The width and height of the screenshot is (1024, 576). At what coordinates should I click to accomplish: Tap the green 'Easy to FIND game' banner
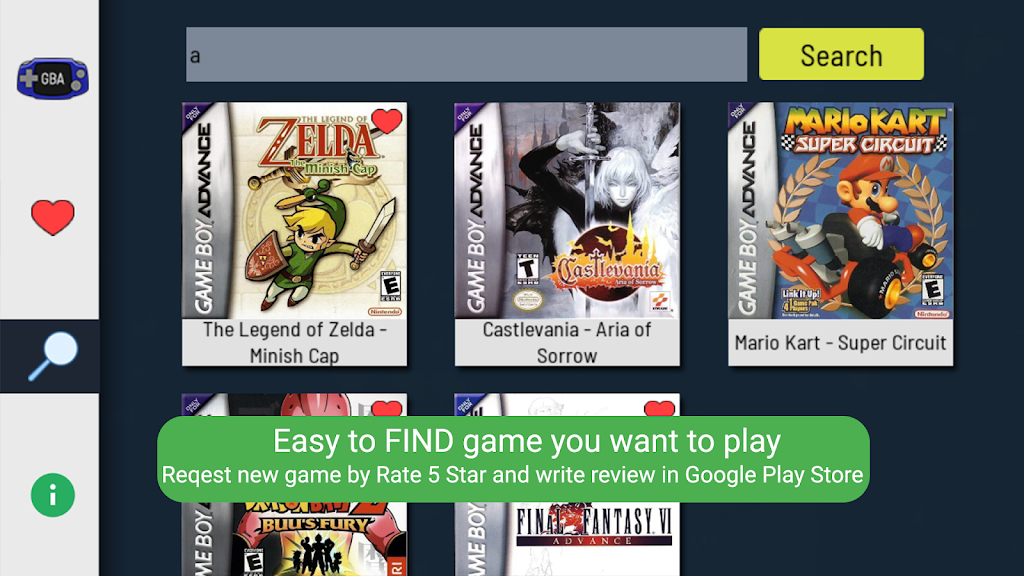pyautogui.click(x=513, y=459)
